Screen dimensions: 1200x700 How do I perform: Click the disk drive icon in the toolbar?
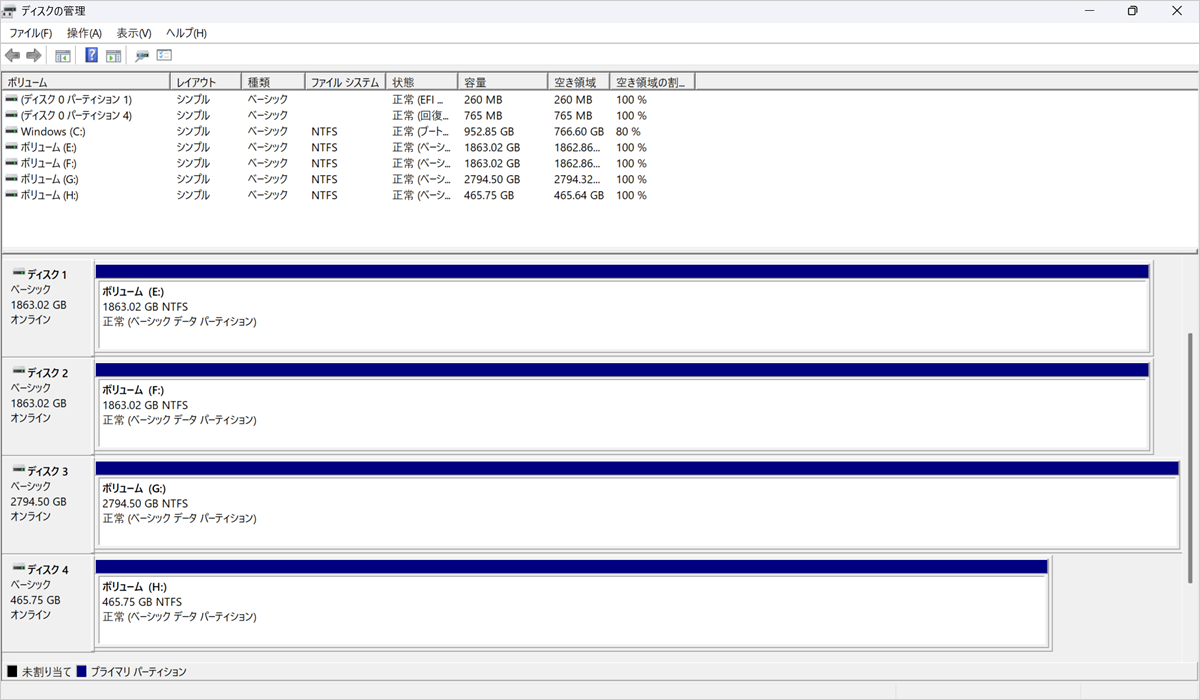point(142,56)
